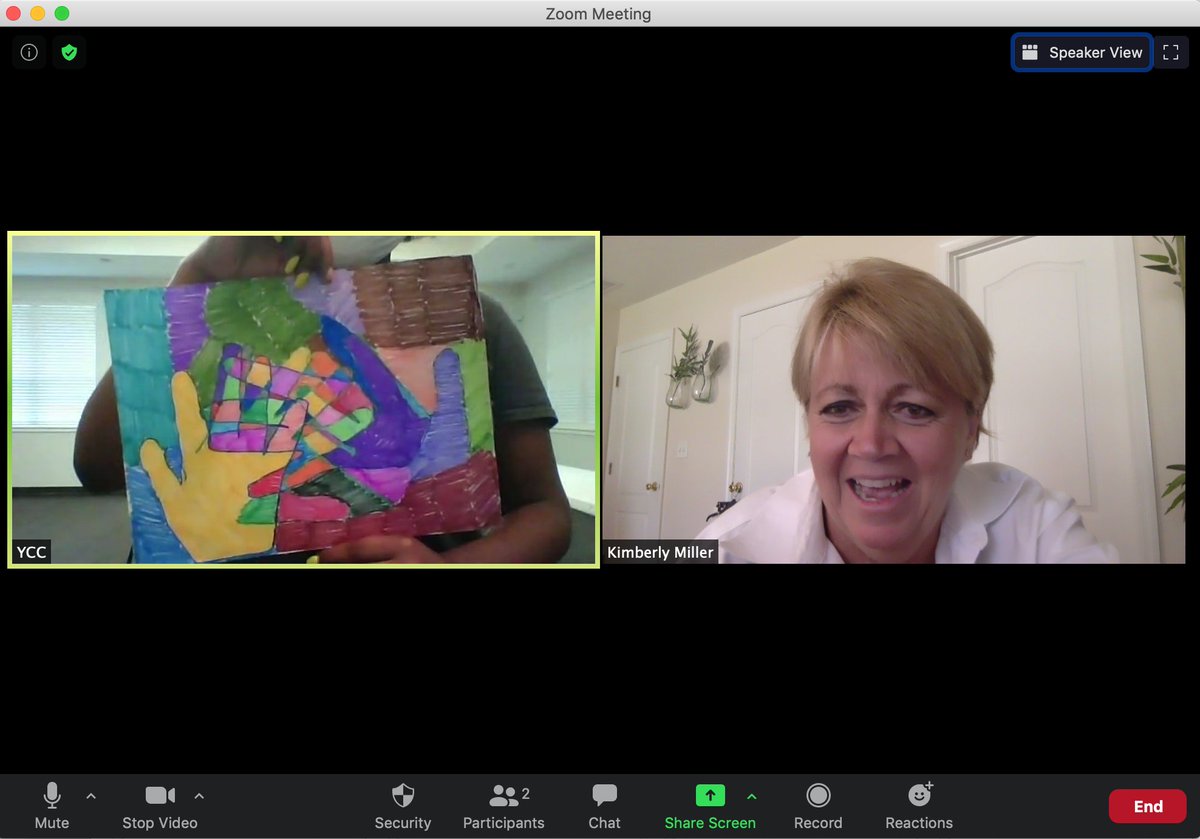
Task: Expand audio options next to Mute
Action: 91,796
